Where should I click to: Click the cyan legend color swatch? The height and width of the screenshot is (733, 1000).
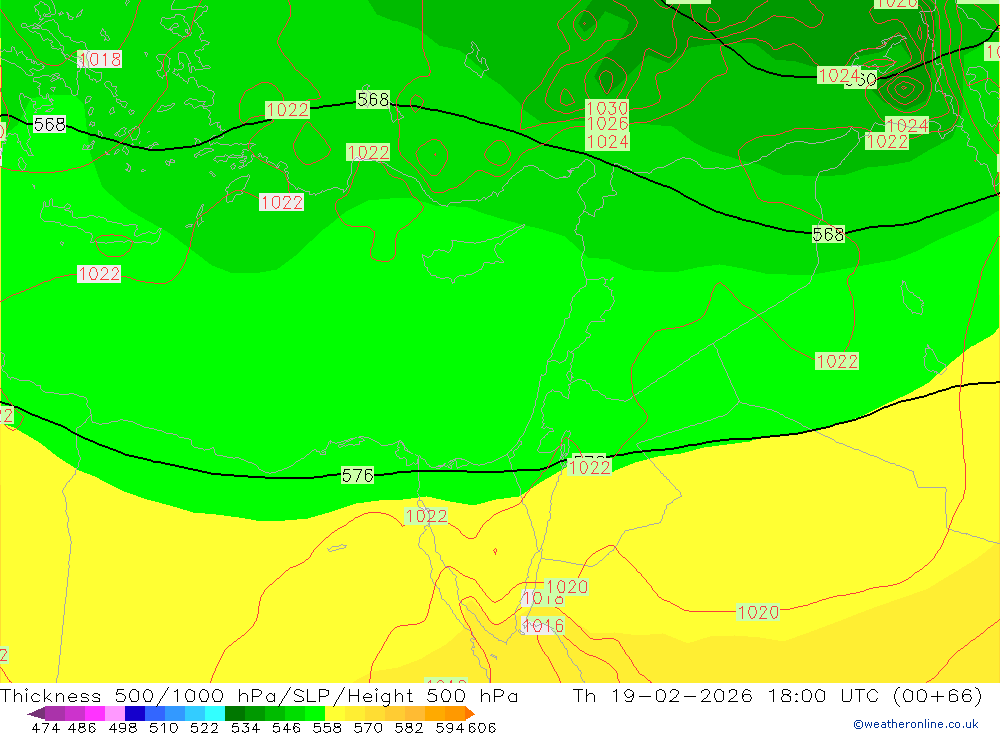215,713
